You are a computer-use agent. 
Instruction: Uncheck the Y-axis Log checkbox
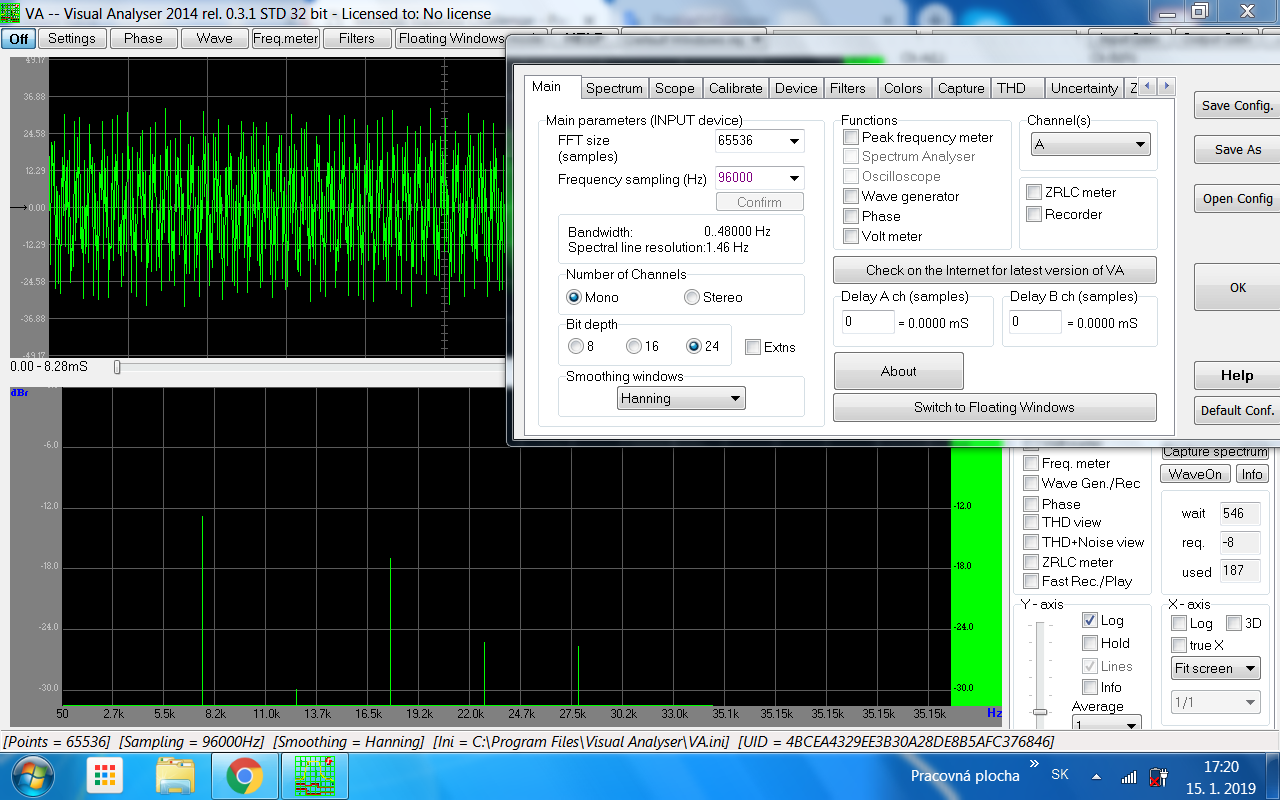tap(1090, 620)
